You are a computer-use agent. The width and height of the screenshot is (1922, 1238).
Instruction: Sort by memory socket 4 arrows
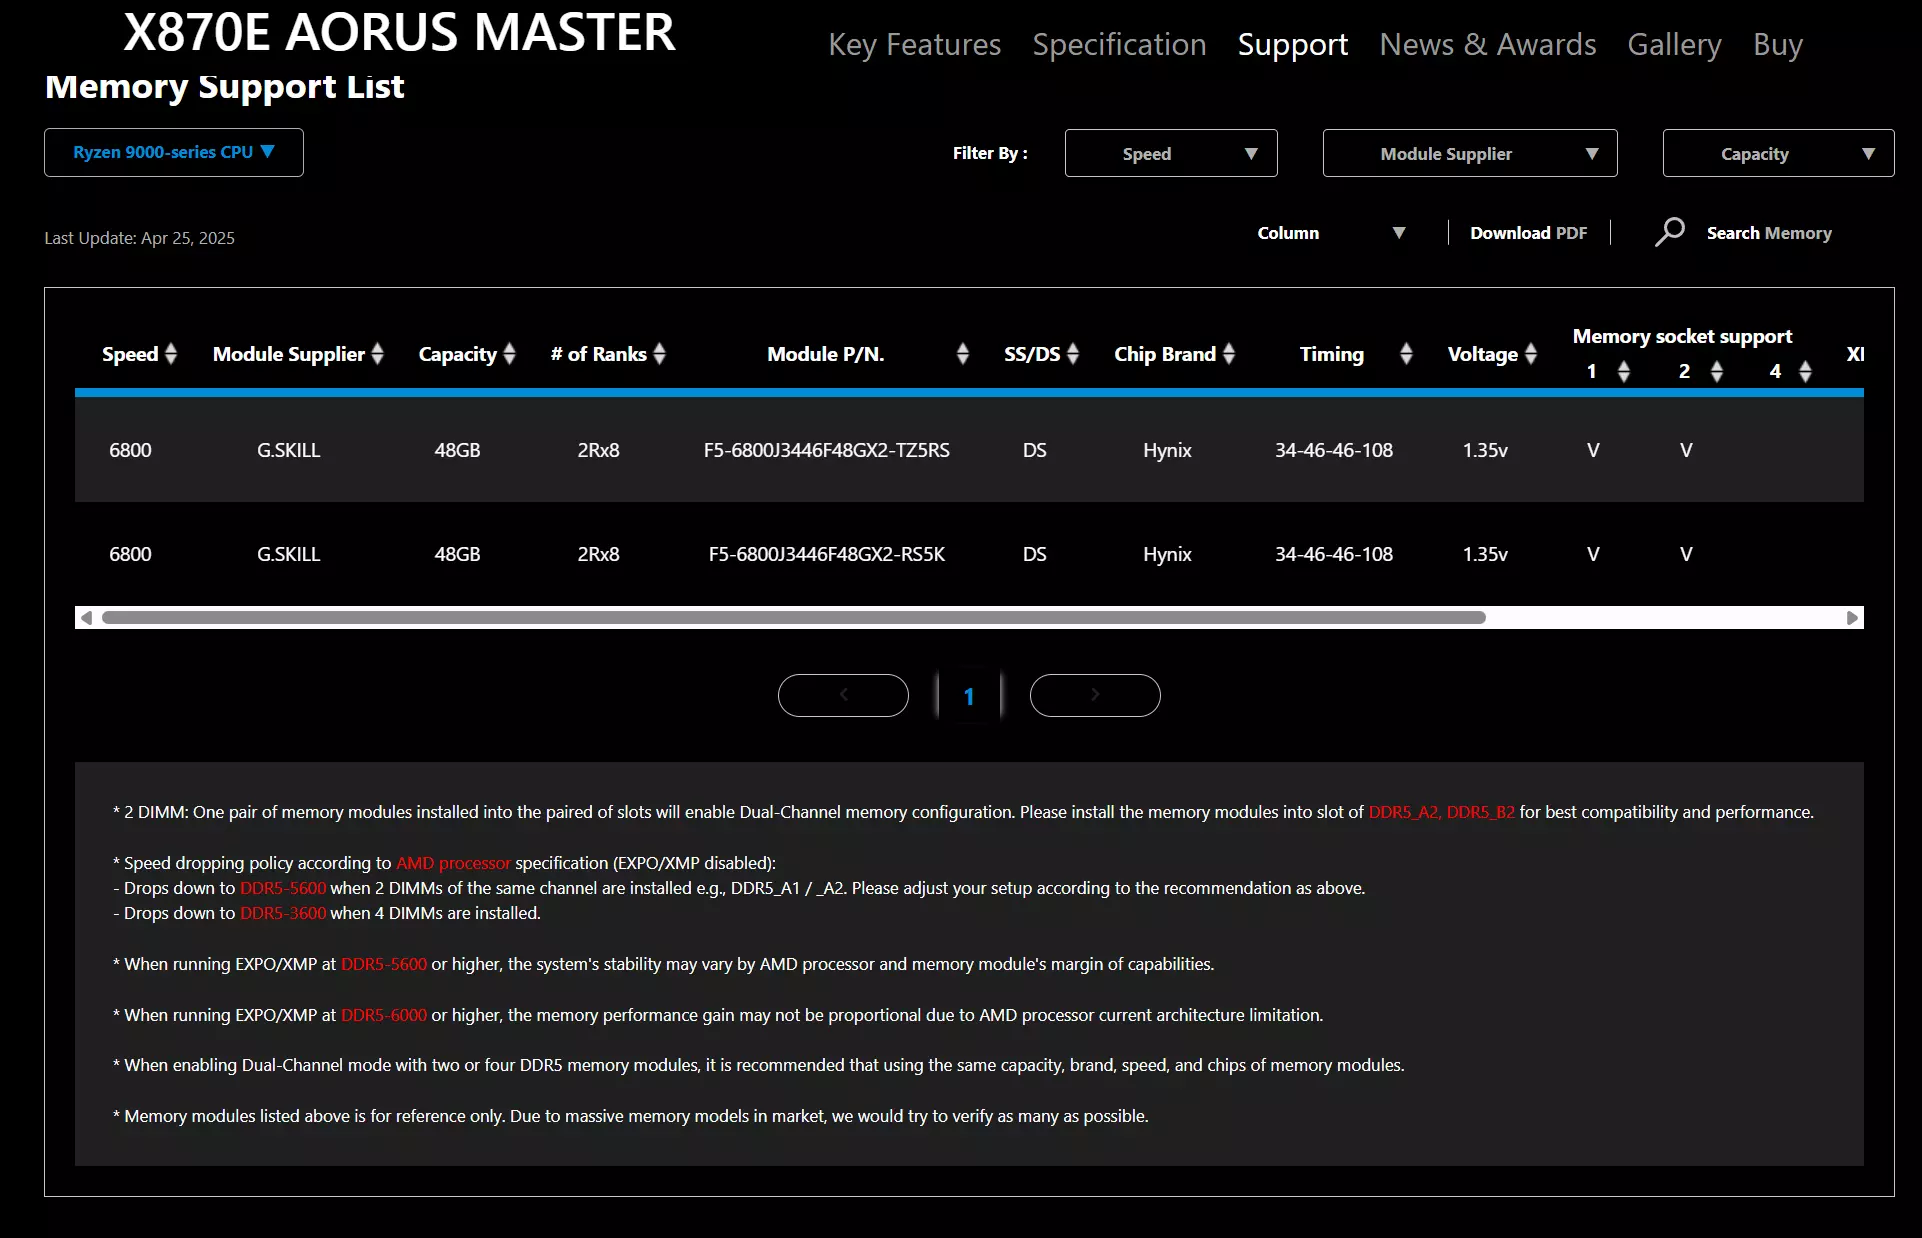(x=1805, y=372)
